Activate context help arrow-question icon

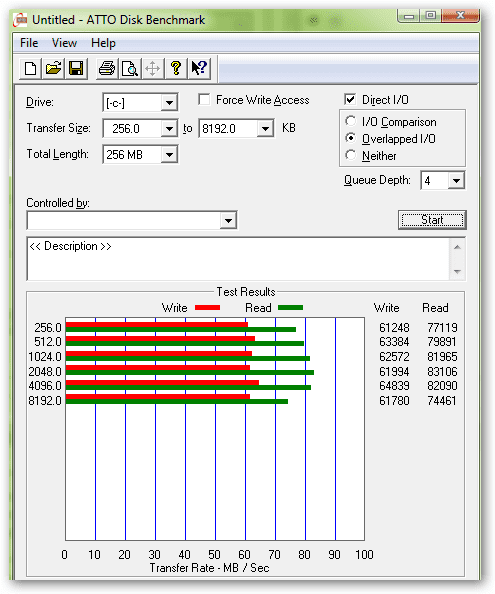[x=199, y=69]
